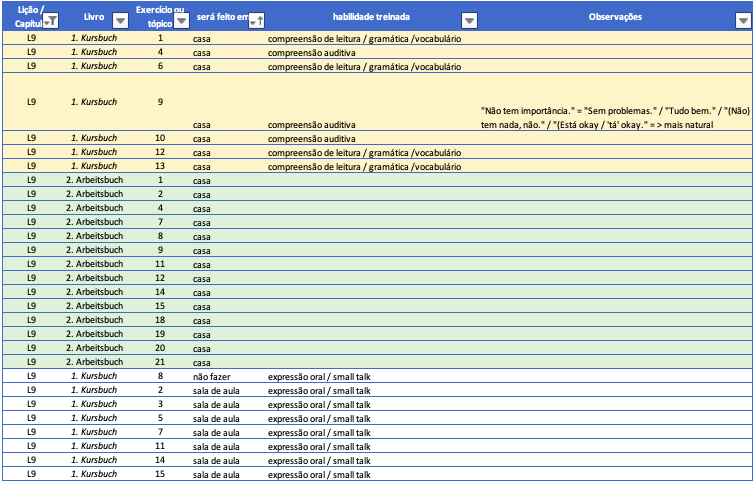The height and width of the screenshot is (481, 755).
Task: Click the exercise number 13 cell
Action: (x=160, y=166)
